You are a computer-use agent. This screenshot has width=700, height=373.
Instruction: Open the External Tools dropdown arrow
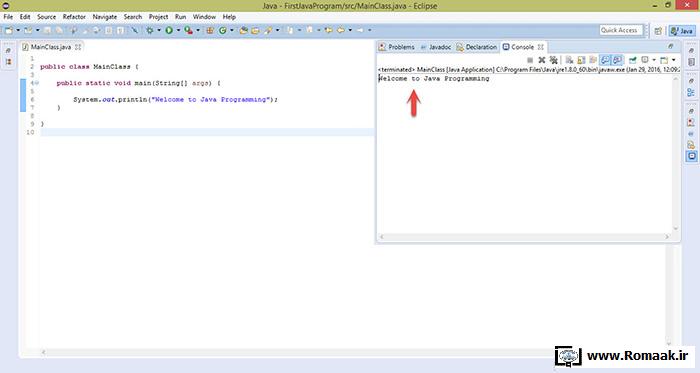(198, 30)
